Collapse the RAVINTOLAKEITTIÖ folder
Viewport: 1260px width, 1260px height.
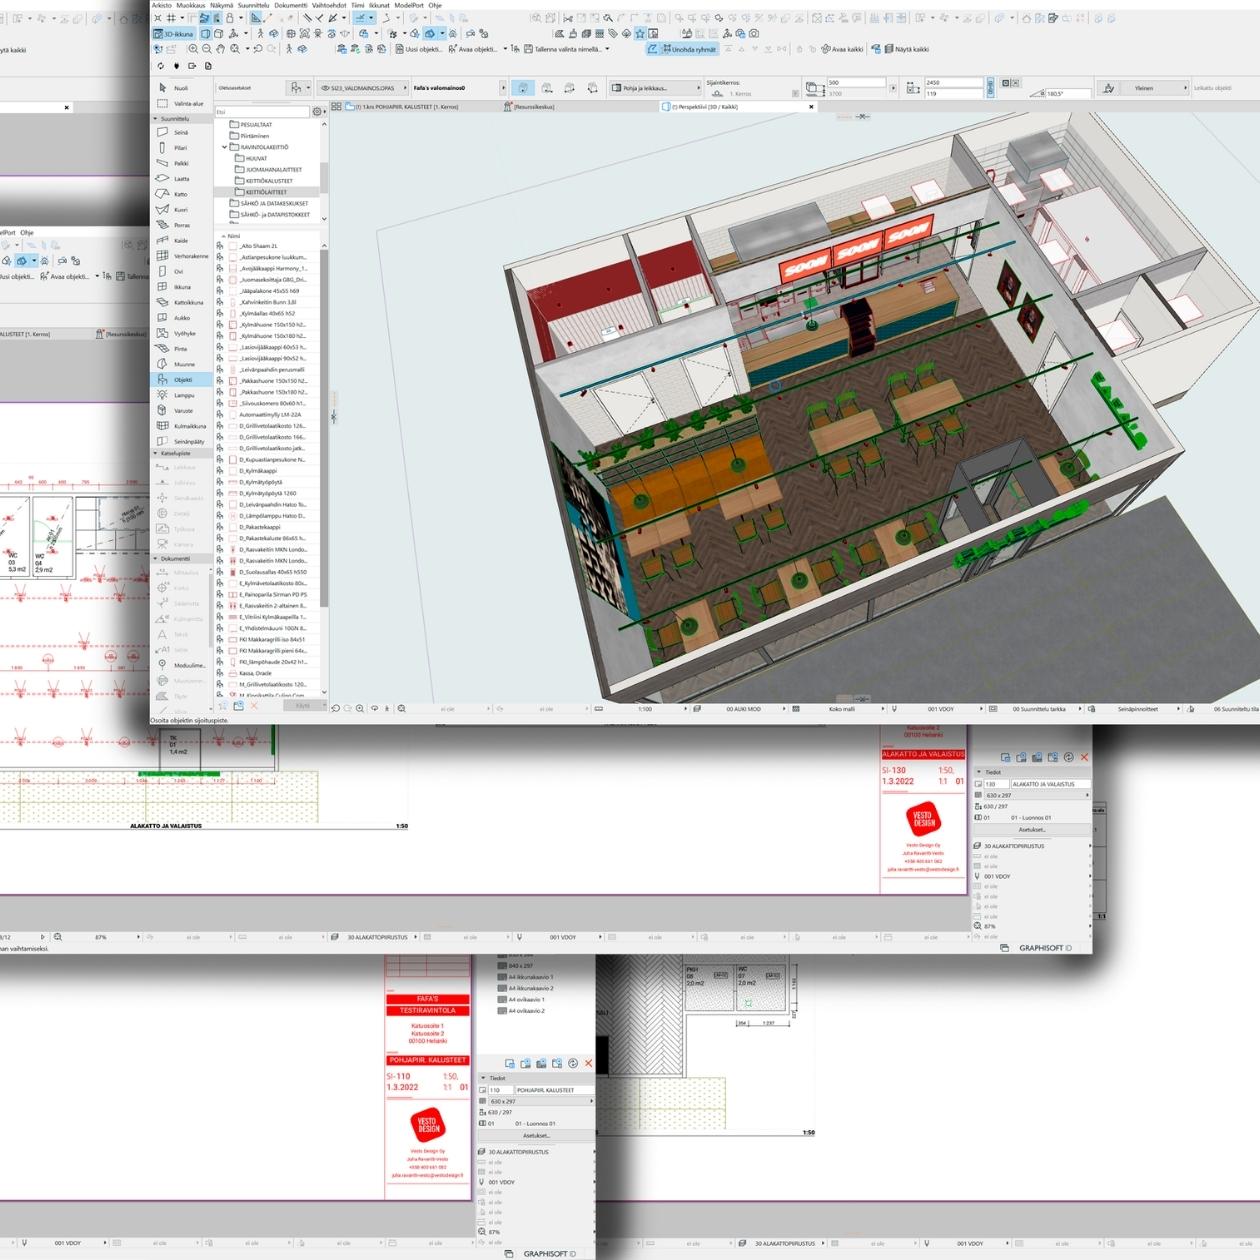[x=225, y=147]
